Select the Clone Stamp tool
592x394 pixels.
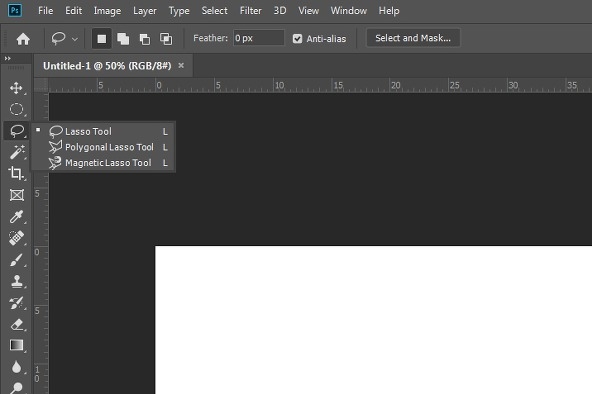(x=17, y=281)
